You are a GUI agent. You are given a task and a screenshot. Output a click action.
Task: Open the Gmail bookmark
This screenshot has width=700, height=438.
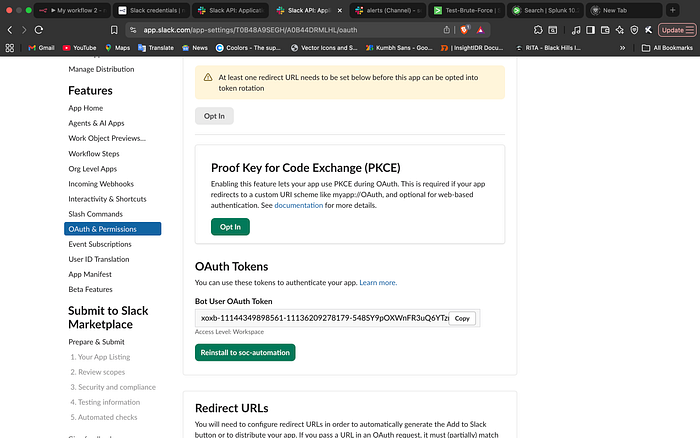[x=41, y=48]
